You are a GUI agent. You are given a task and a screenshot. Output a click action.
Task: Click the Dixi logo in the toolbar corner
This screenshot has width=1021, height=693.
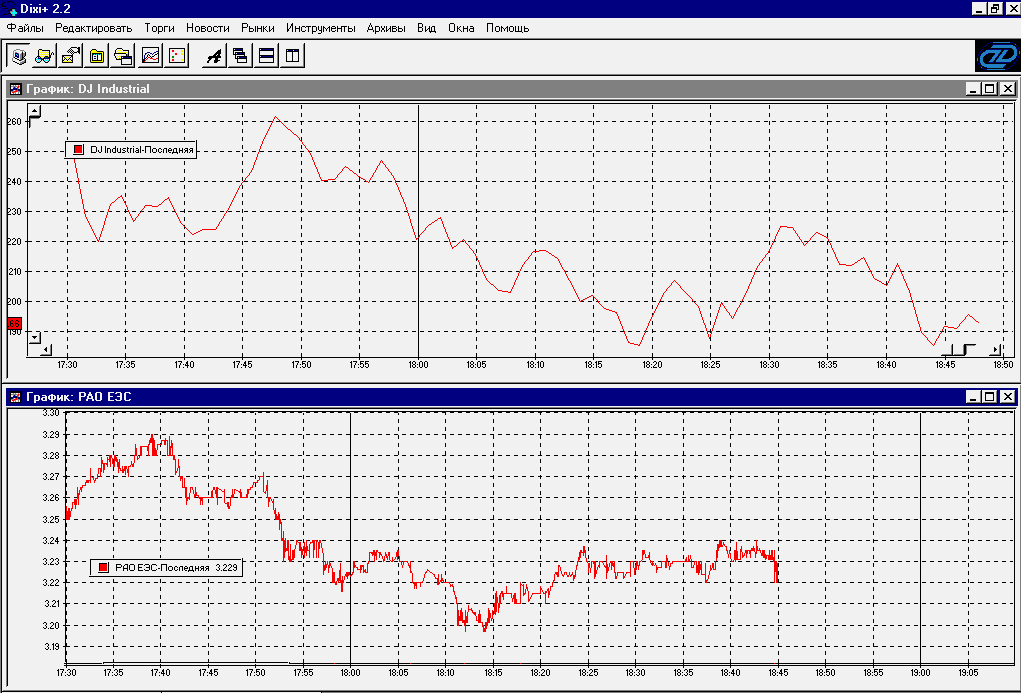tap(997, 56)
